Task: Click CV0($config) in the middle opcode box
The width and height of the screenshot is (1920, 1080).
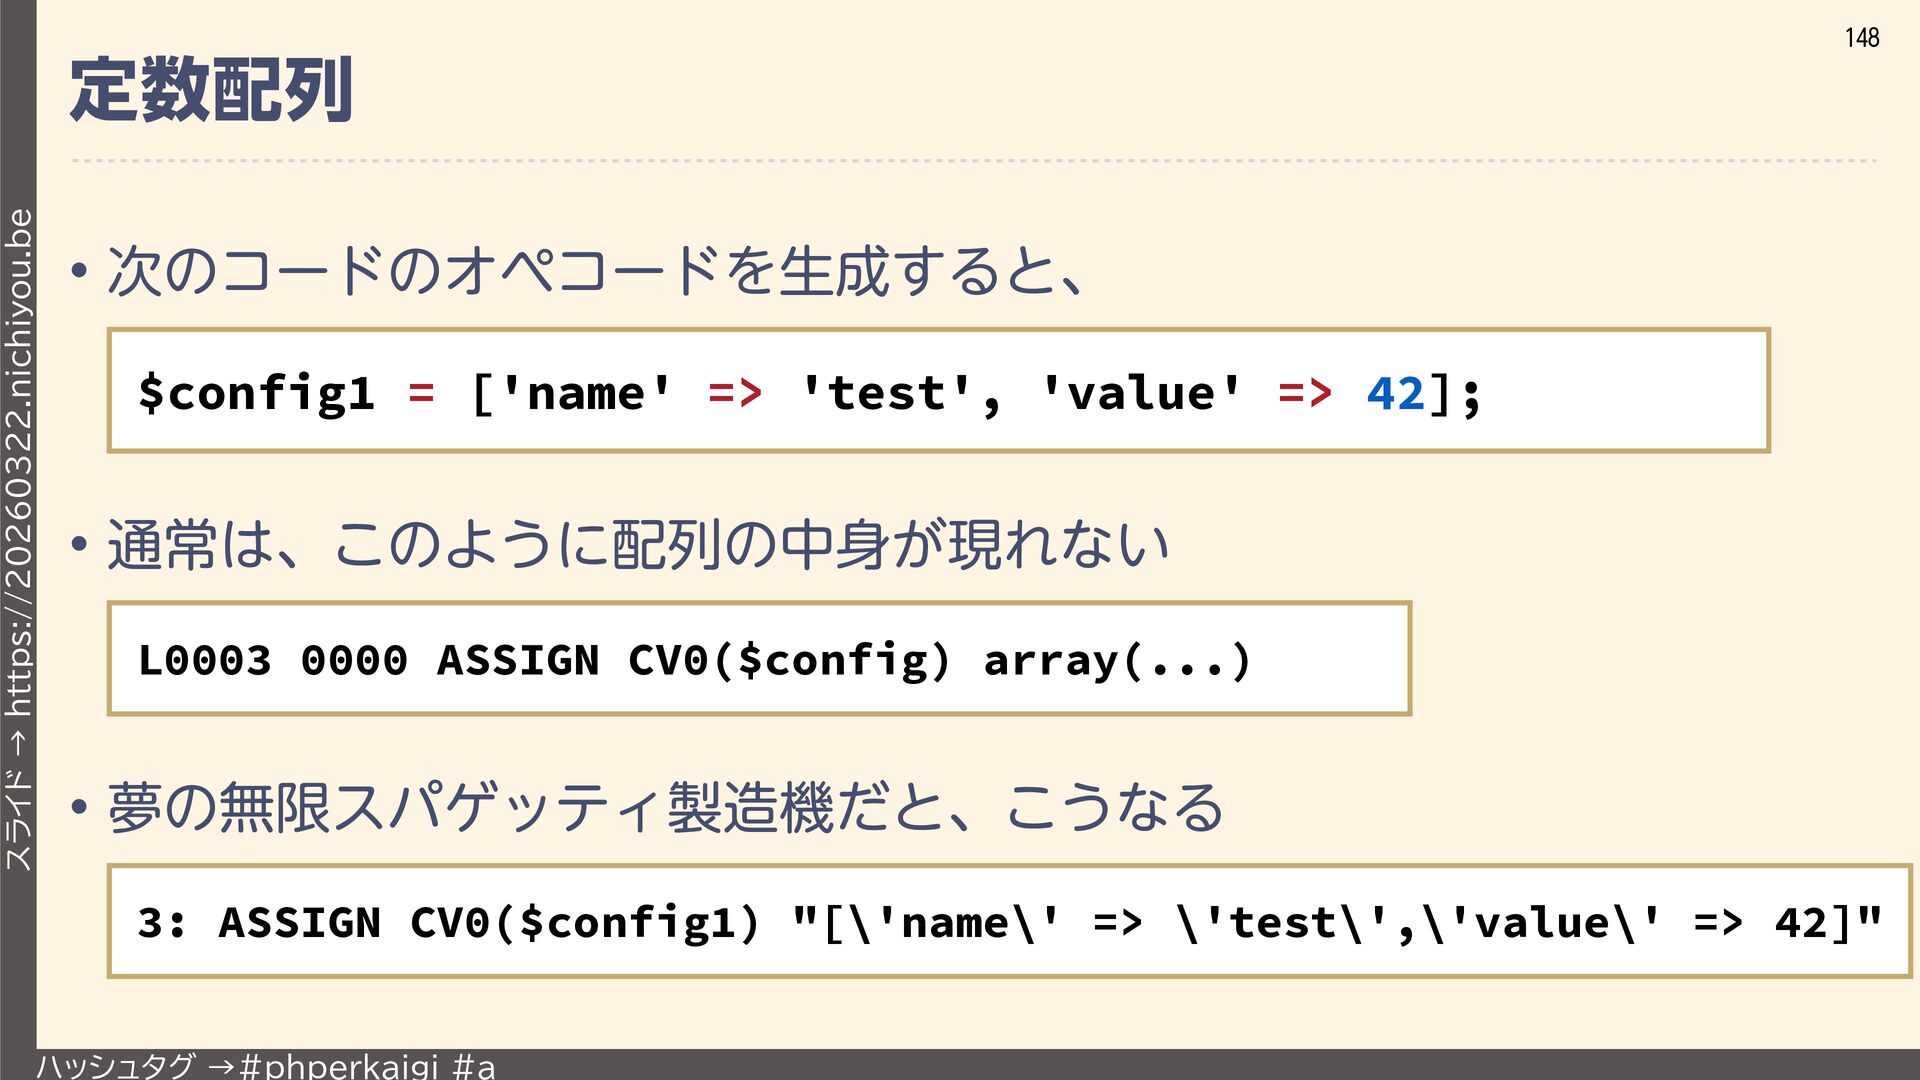Action: [789, 660]
